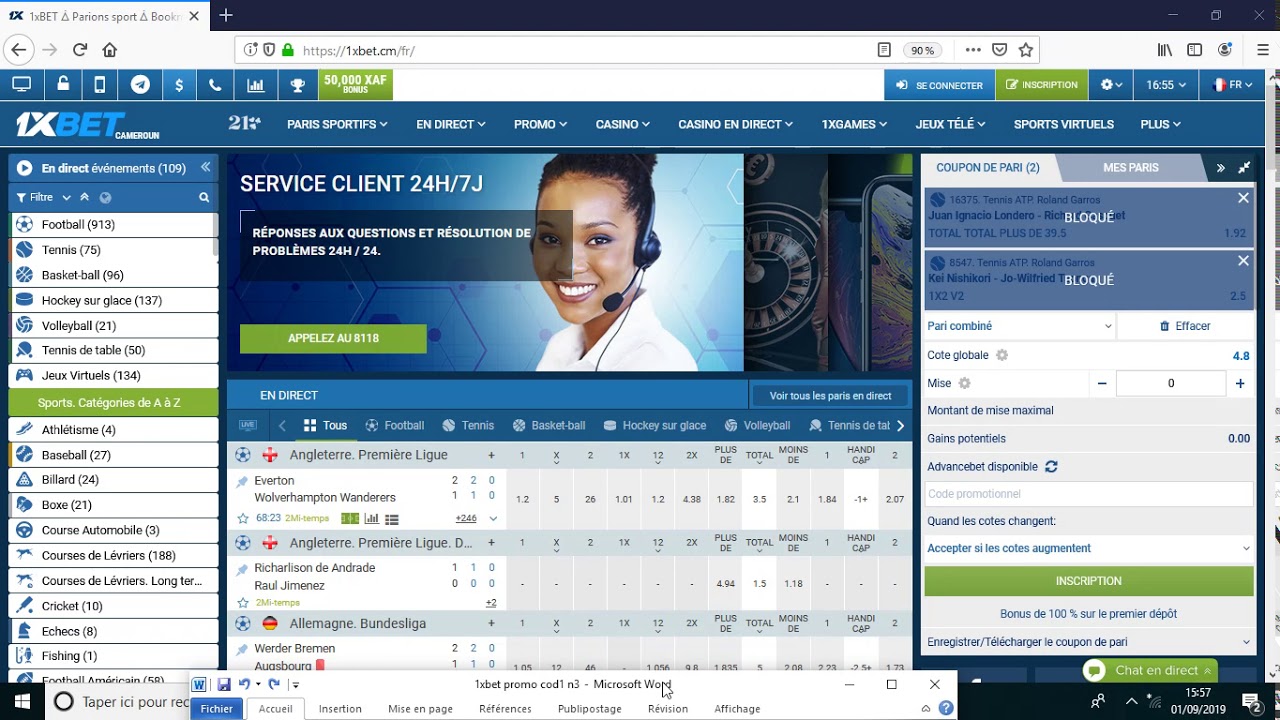Remove Londero bet from coupon

click(1243, 198)
